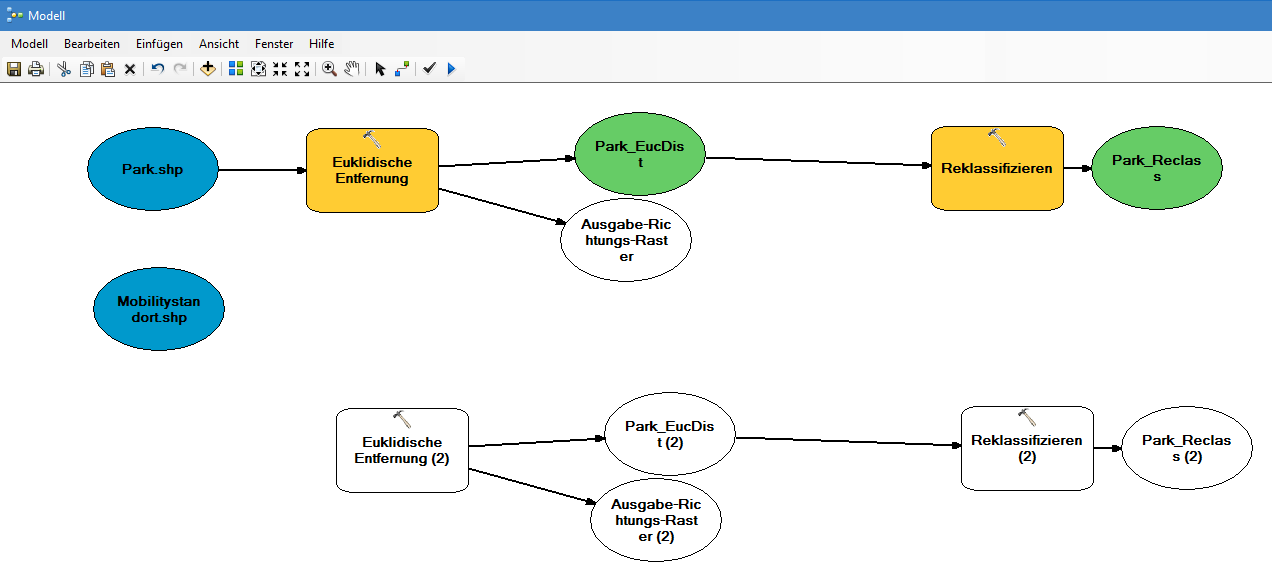Click the Save model icon
Screen dimensions: 1272x583
point(14,69)
